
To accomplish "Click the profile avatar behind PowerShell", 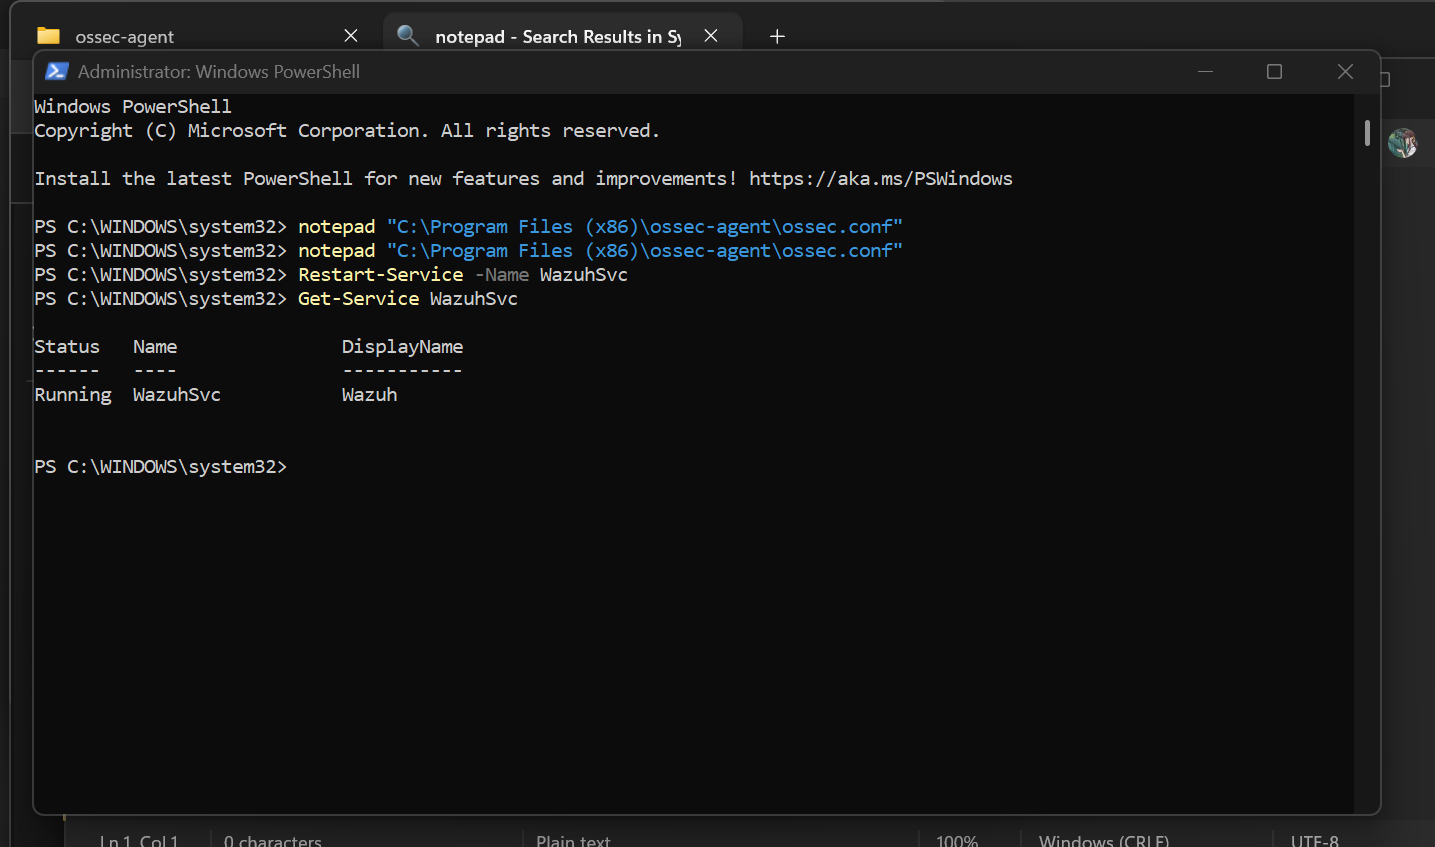I will pyautogui.click(x=1402, y=143).
